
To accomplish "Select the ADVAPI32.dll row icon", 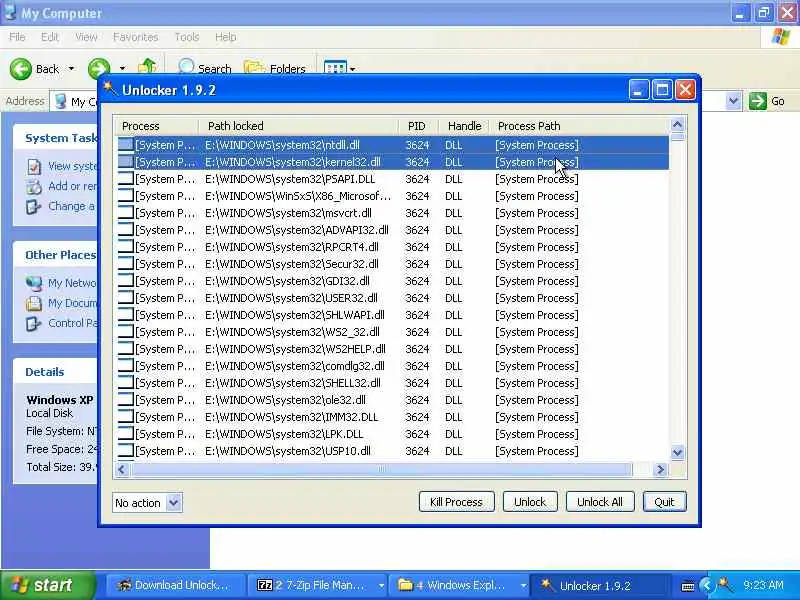I will [126, 230].
